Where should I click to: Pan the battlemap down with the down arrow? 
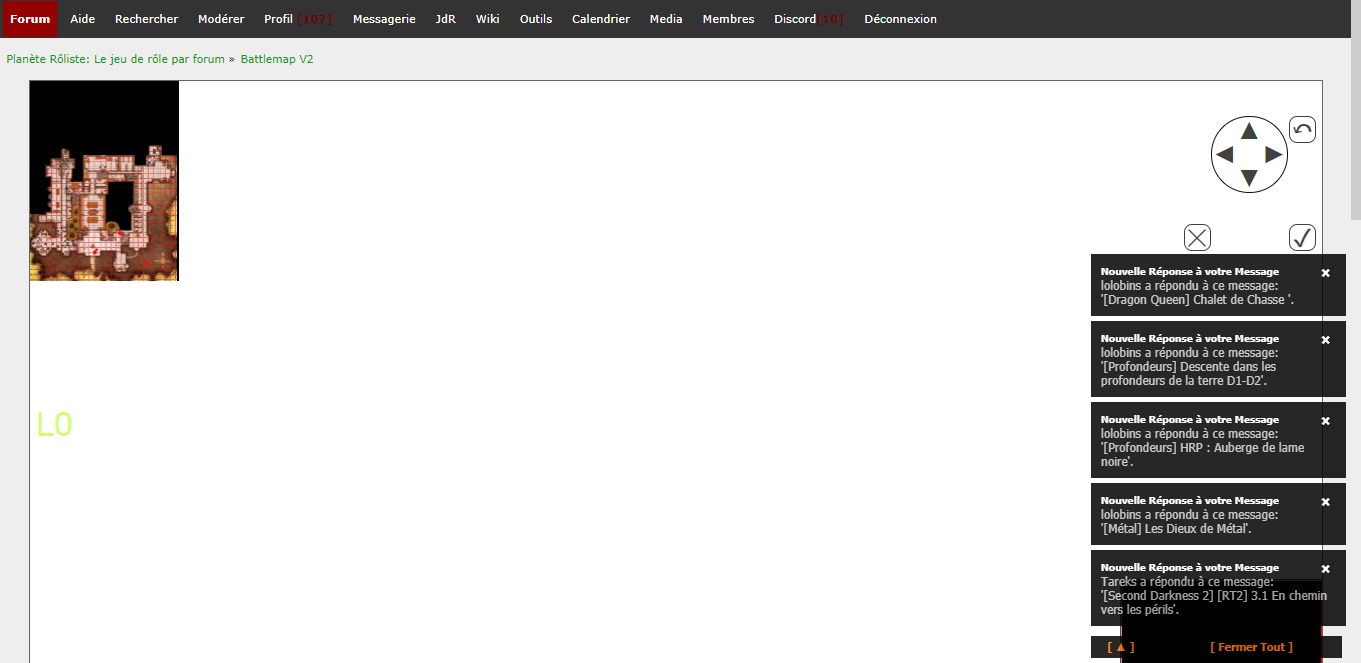click(1249, 178)
